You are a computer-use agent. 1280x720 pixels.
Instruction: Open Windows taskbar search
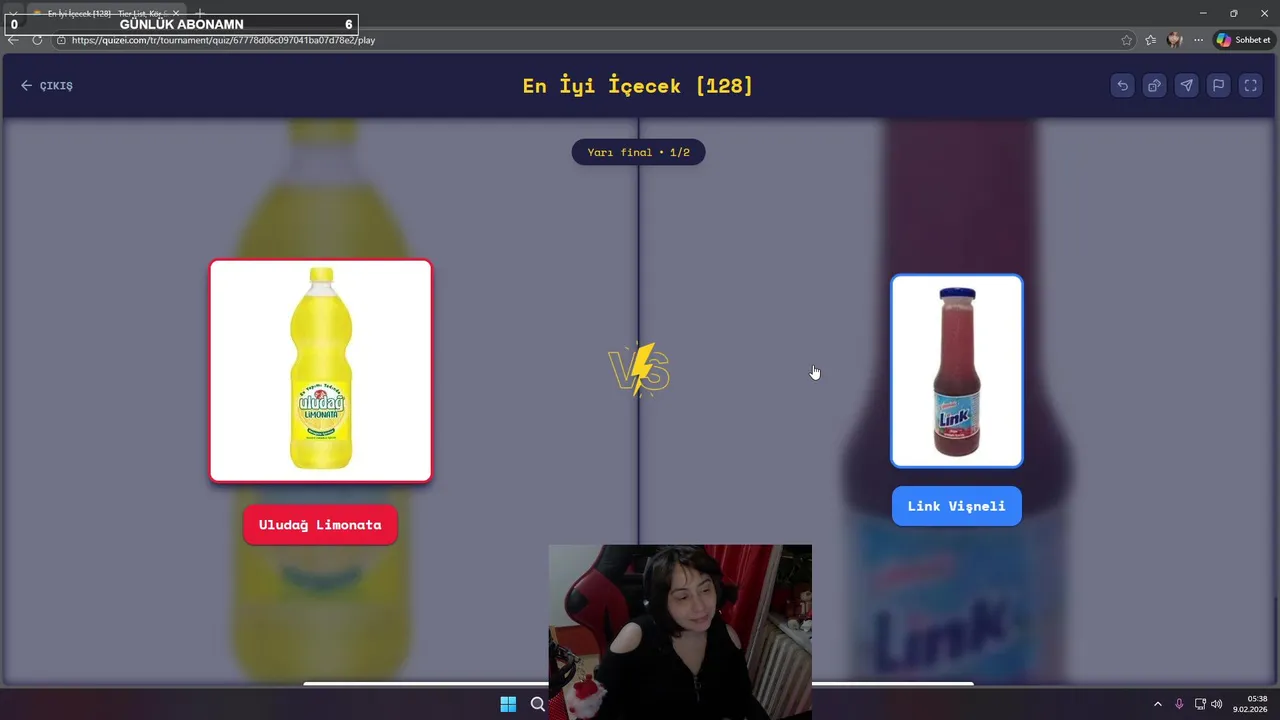coord(538,704)
